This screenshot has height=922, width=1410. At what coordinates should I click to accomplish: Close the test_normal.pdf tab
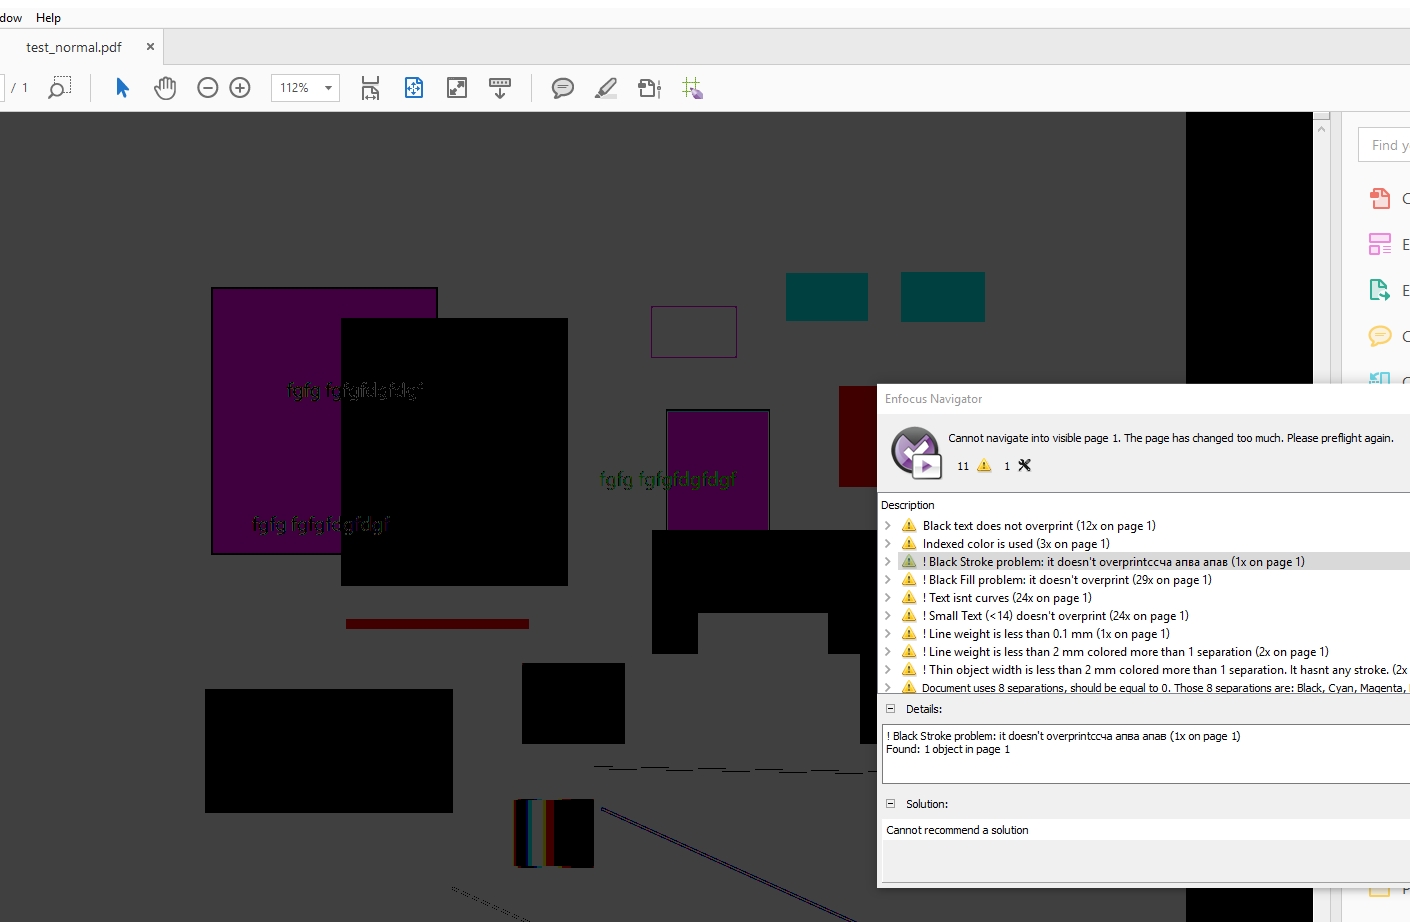click(x=150, y=47)
